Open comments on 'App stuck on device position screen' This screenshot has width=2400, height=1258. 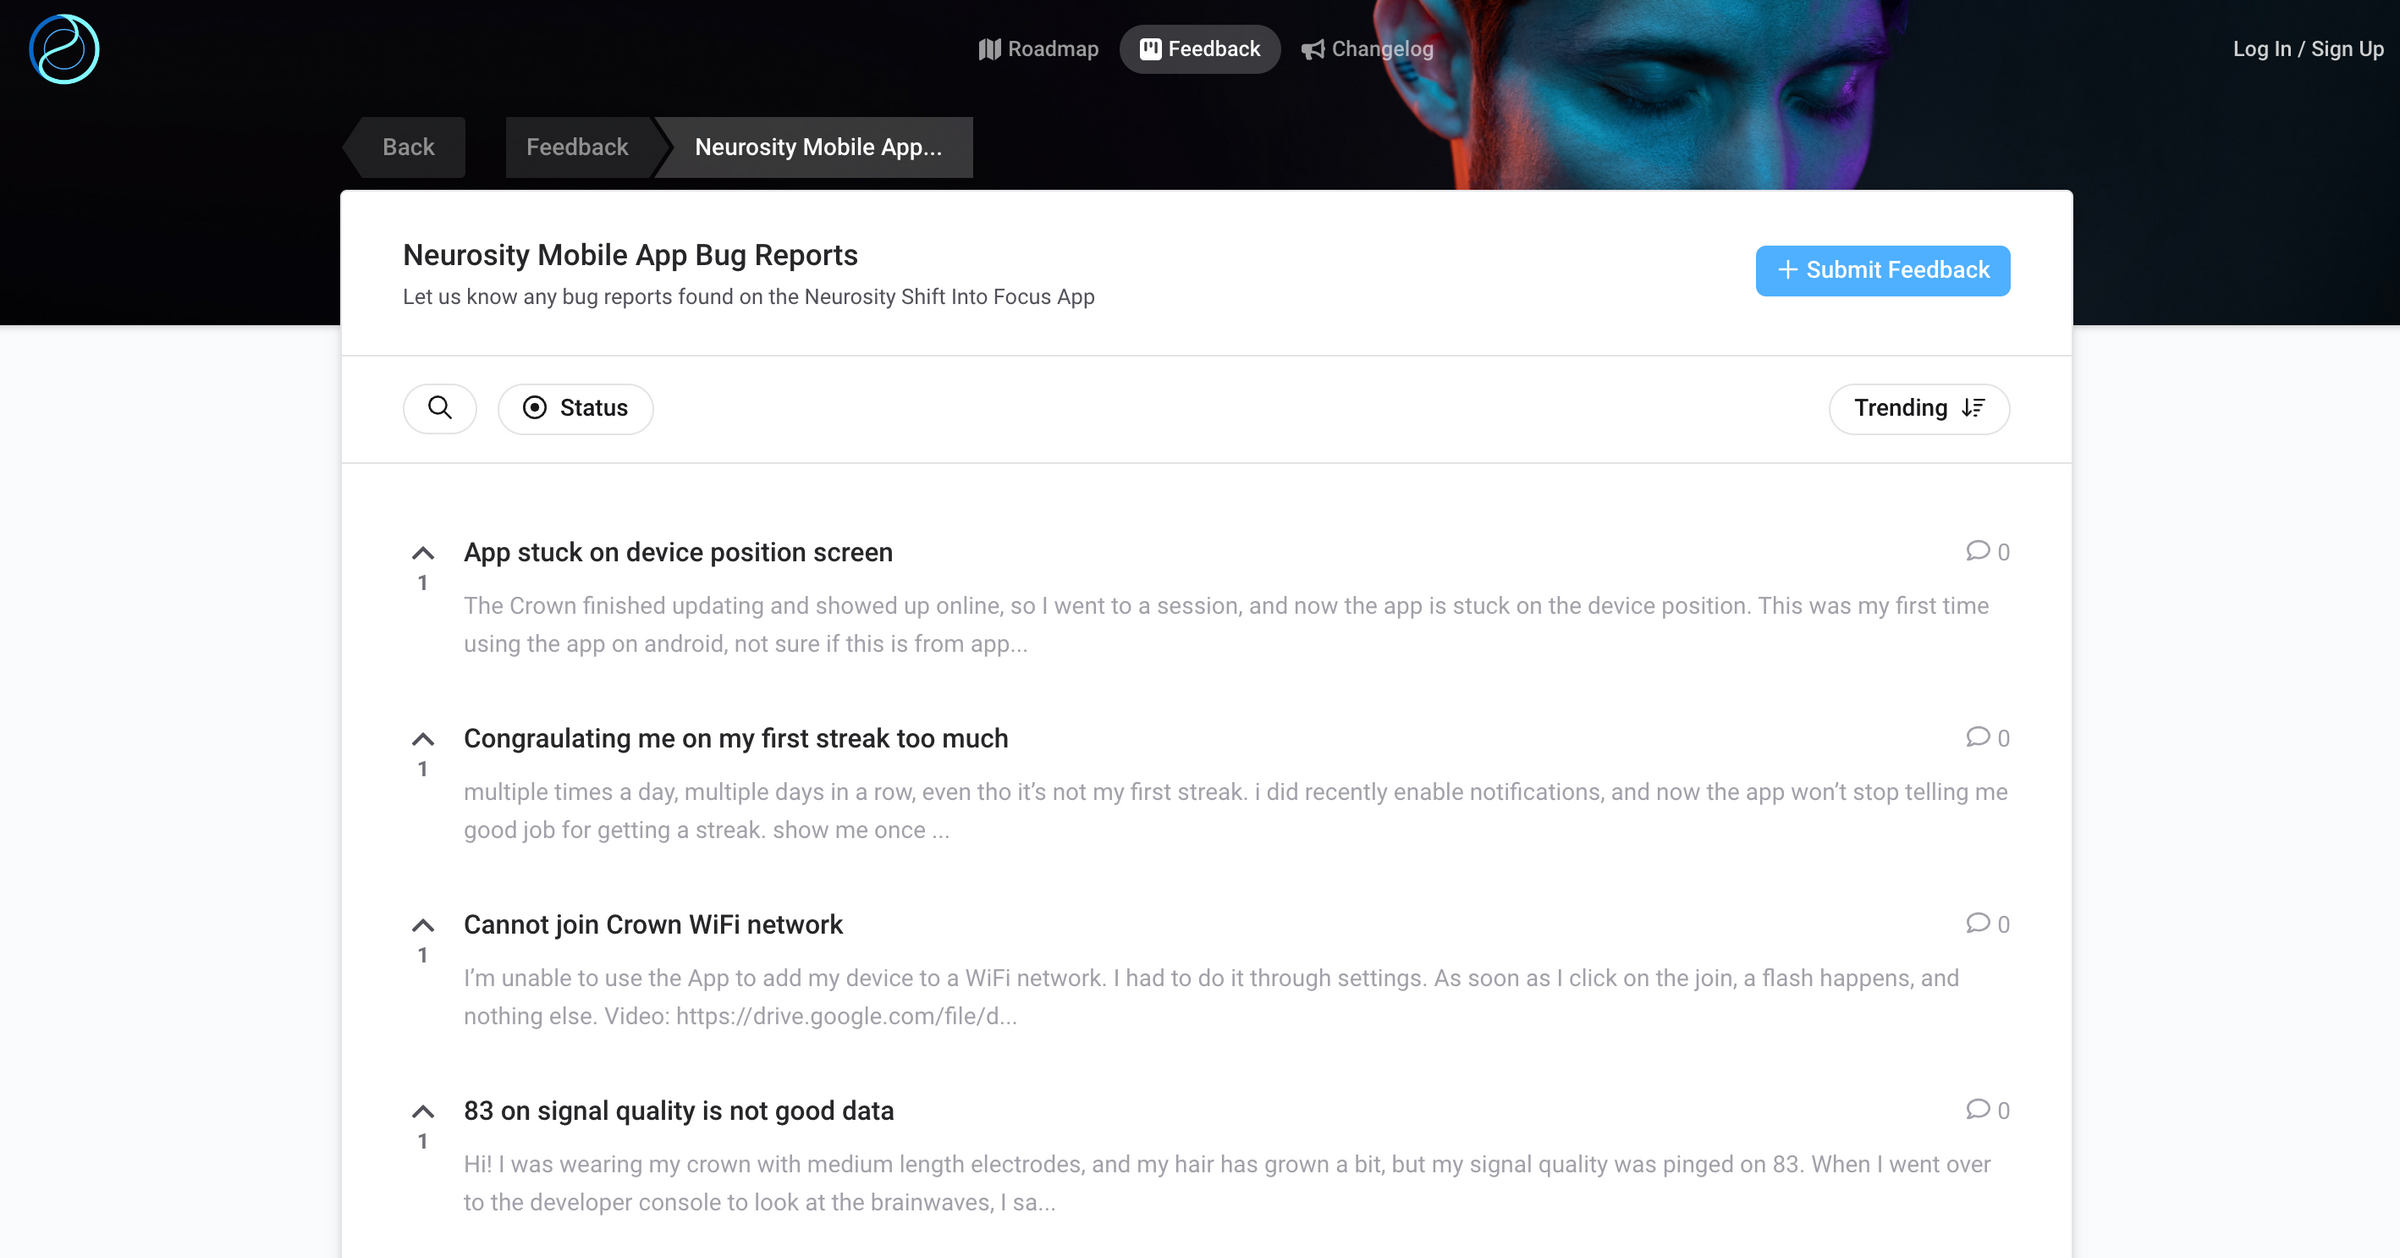(x=1986, y=551)
